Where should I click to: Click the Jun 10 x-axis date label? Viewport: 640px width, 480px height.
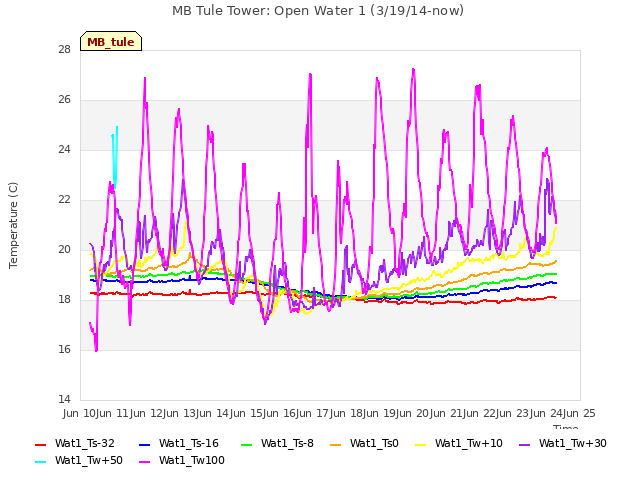tap(80, 413)
